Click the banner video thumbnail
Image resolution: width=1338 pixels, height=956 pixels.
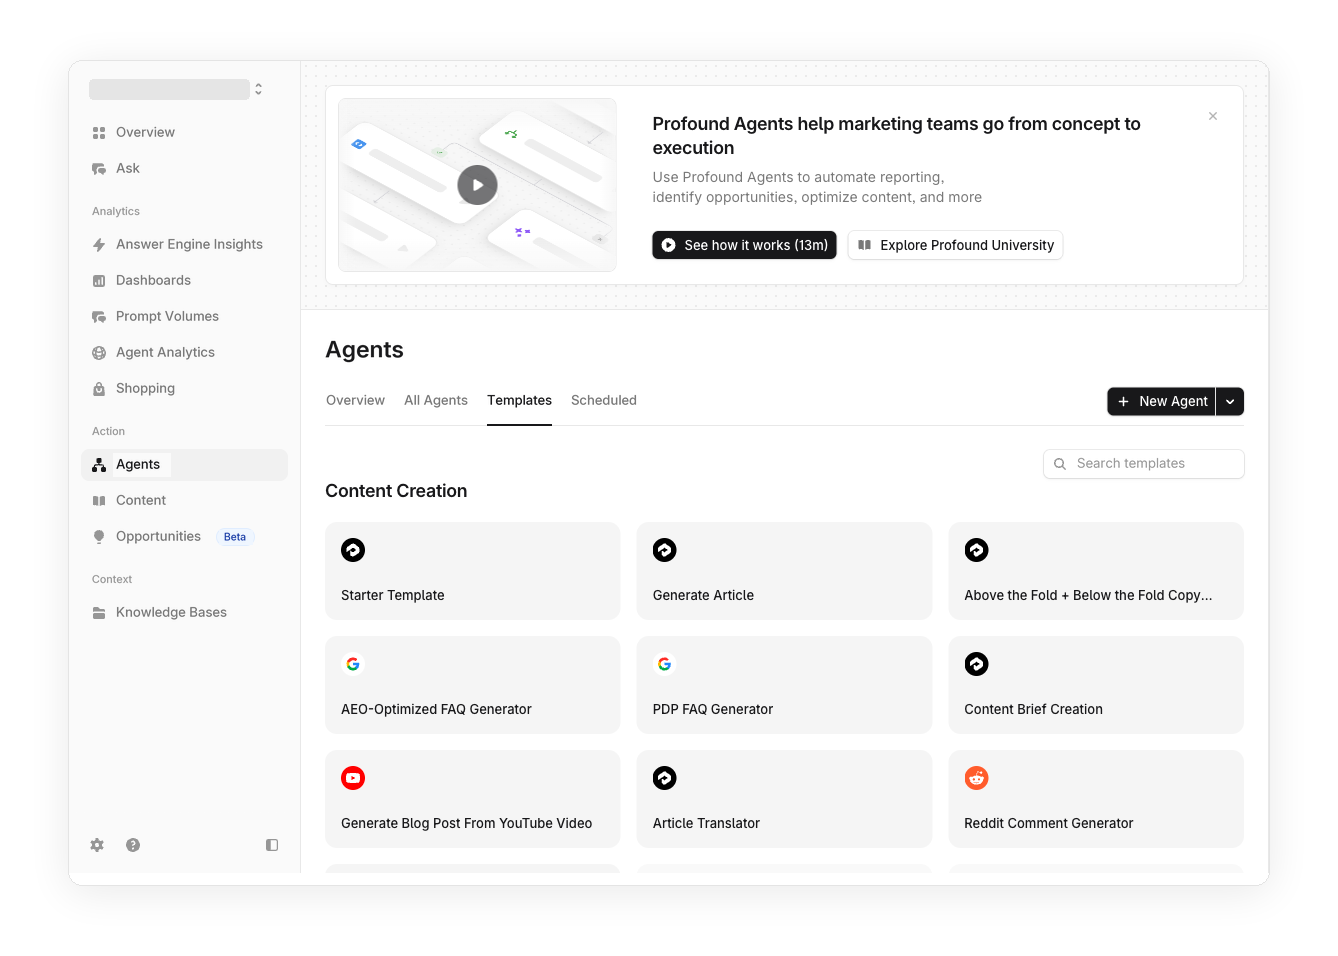[x=478, y=185]
